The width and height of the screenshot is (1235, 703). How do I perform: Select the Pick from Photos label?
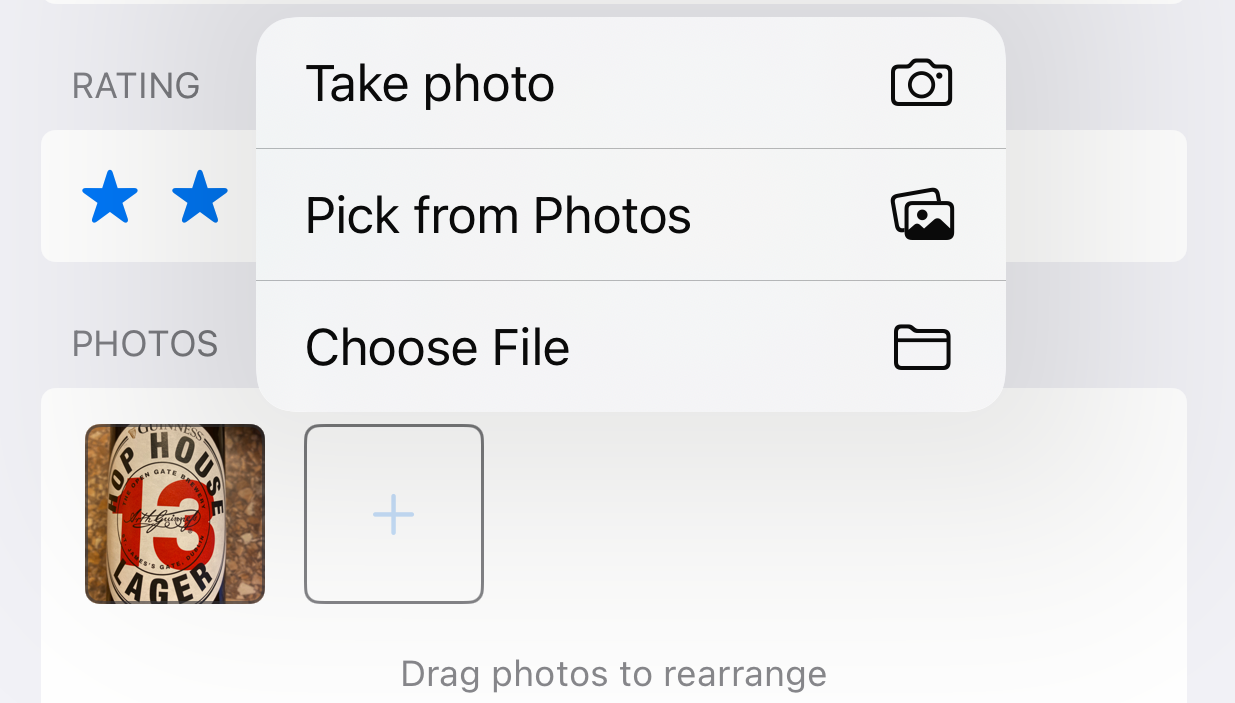point(498,216)
